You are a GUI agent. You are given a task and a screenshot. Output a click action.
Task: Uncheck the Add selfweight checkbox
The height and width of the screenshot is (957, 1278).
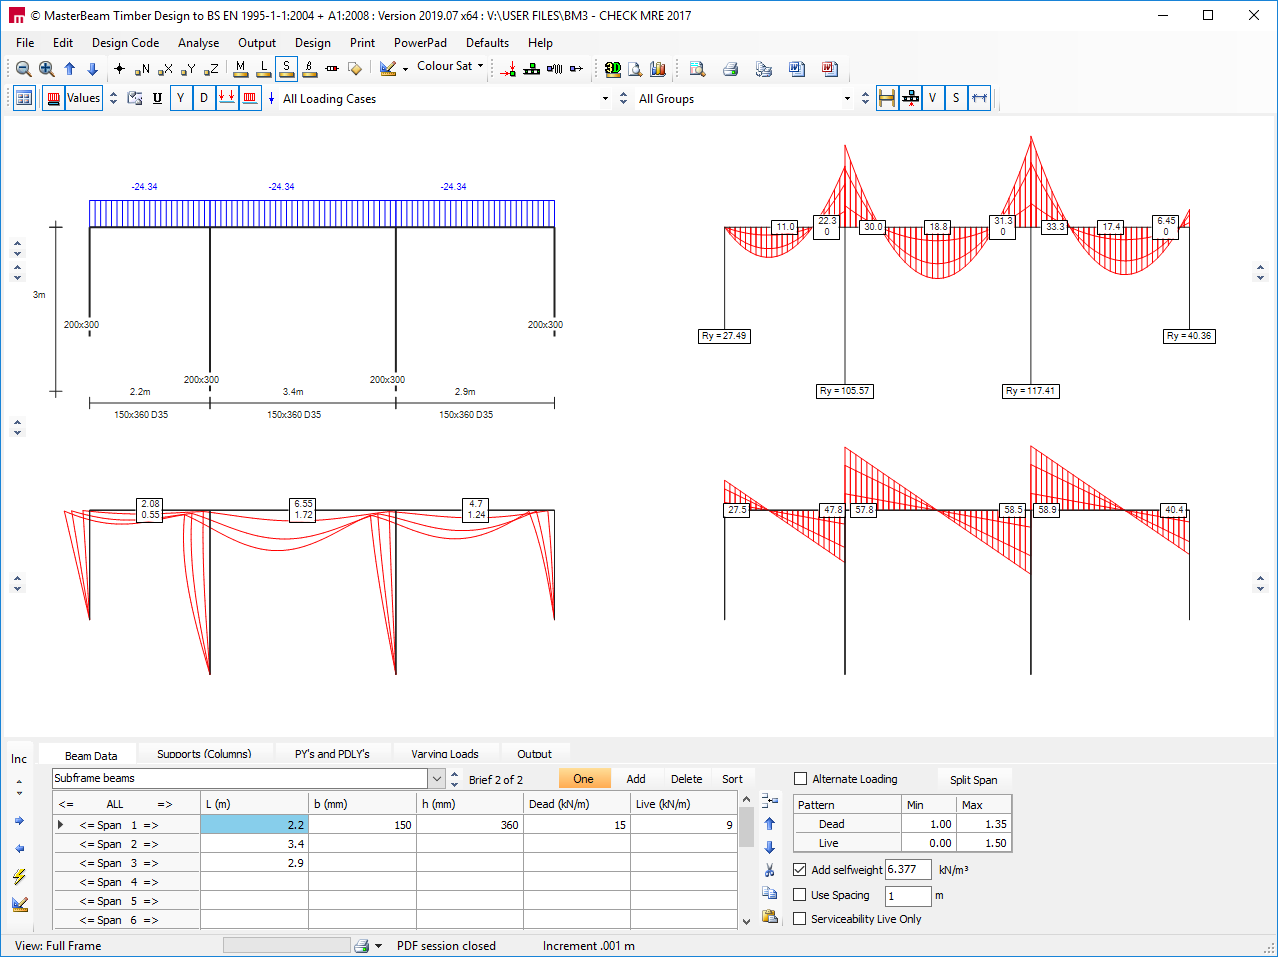coord(800,870)
